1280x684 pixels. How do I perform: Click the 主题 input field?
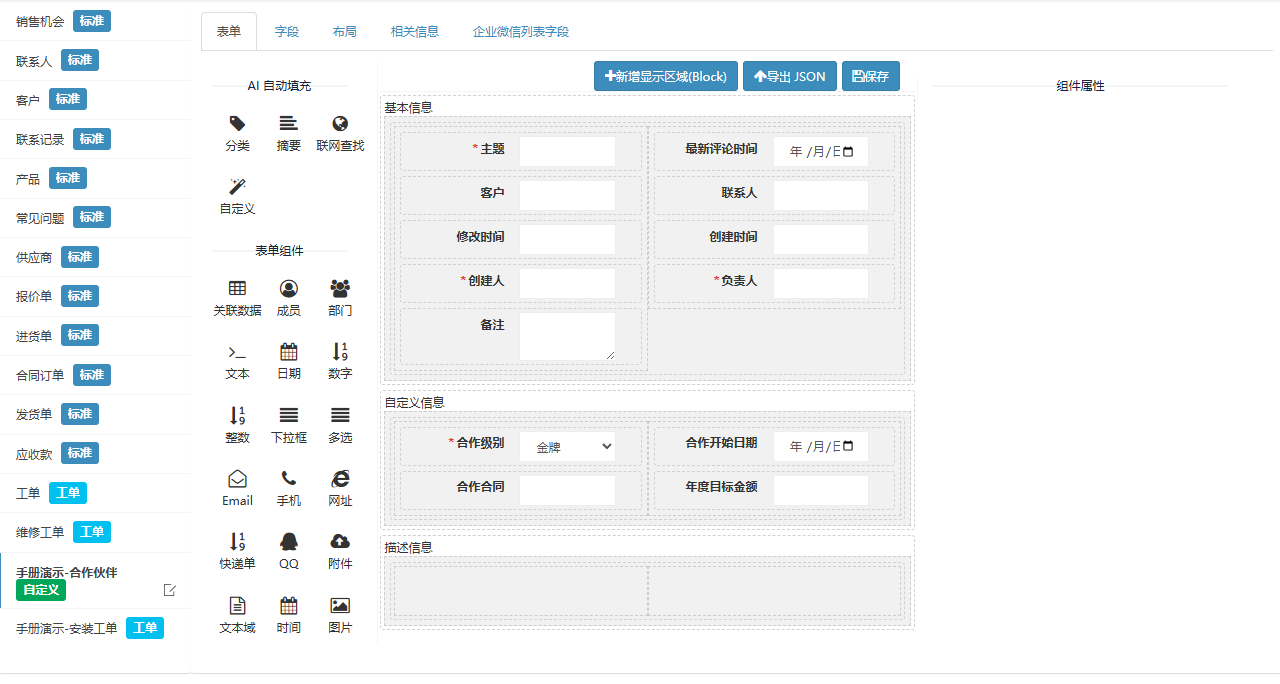(567, 152)
